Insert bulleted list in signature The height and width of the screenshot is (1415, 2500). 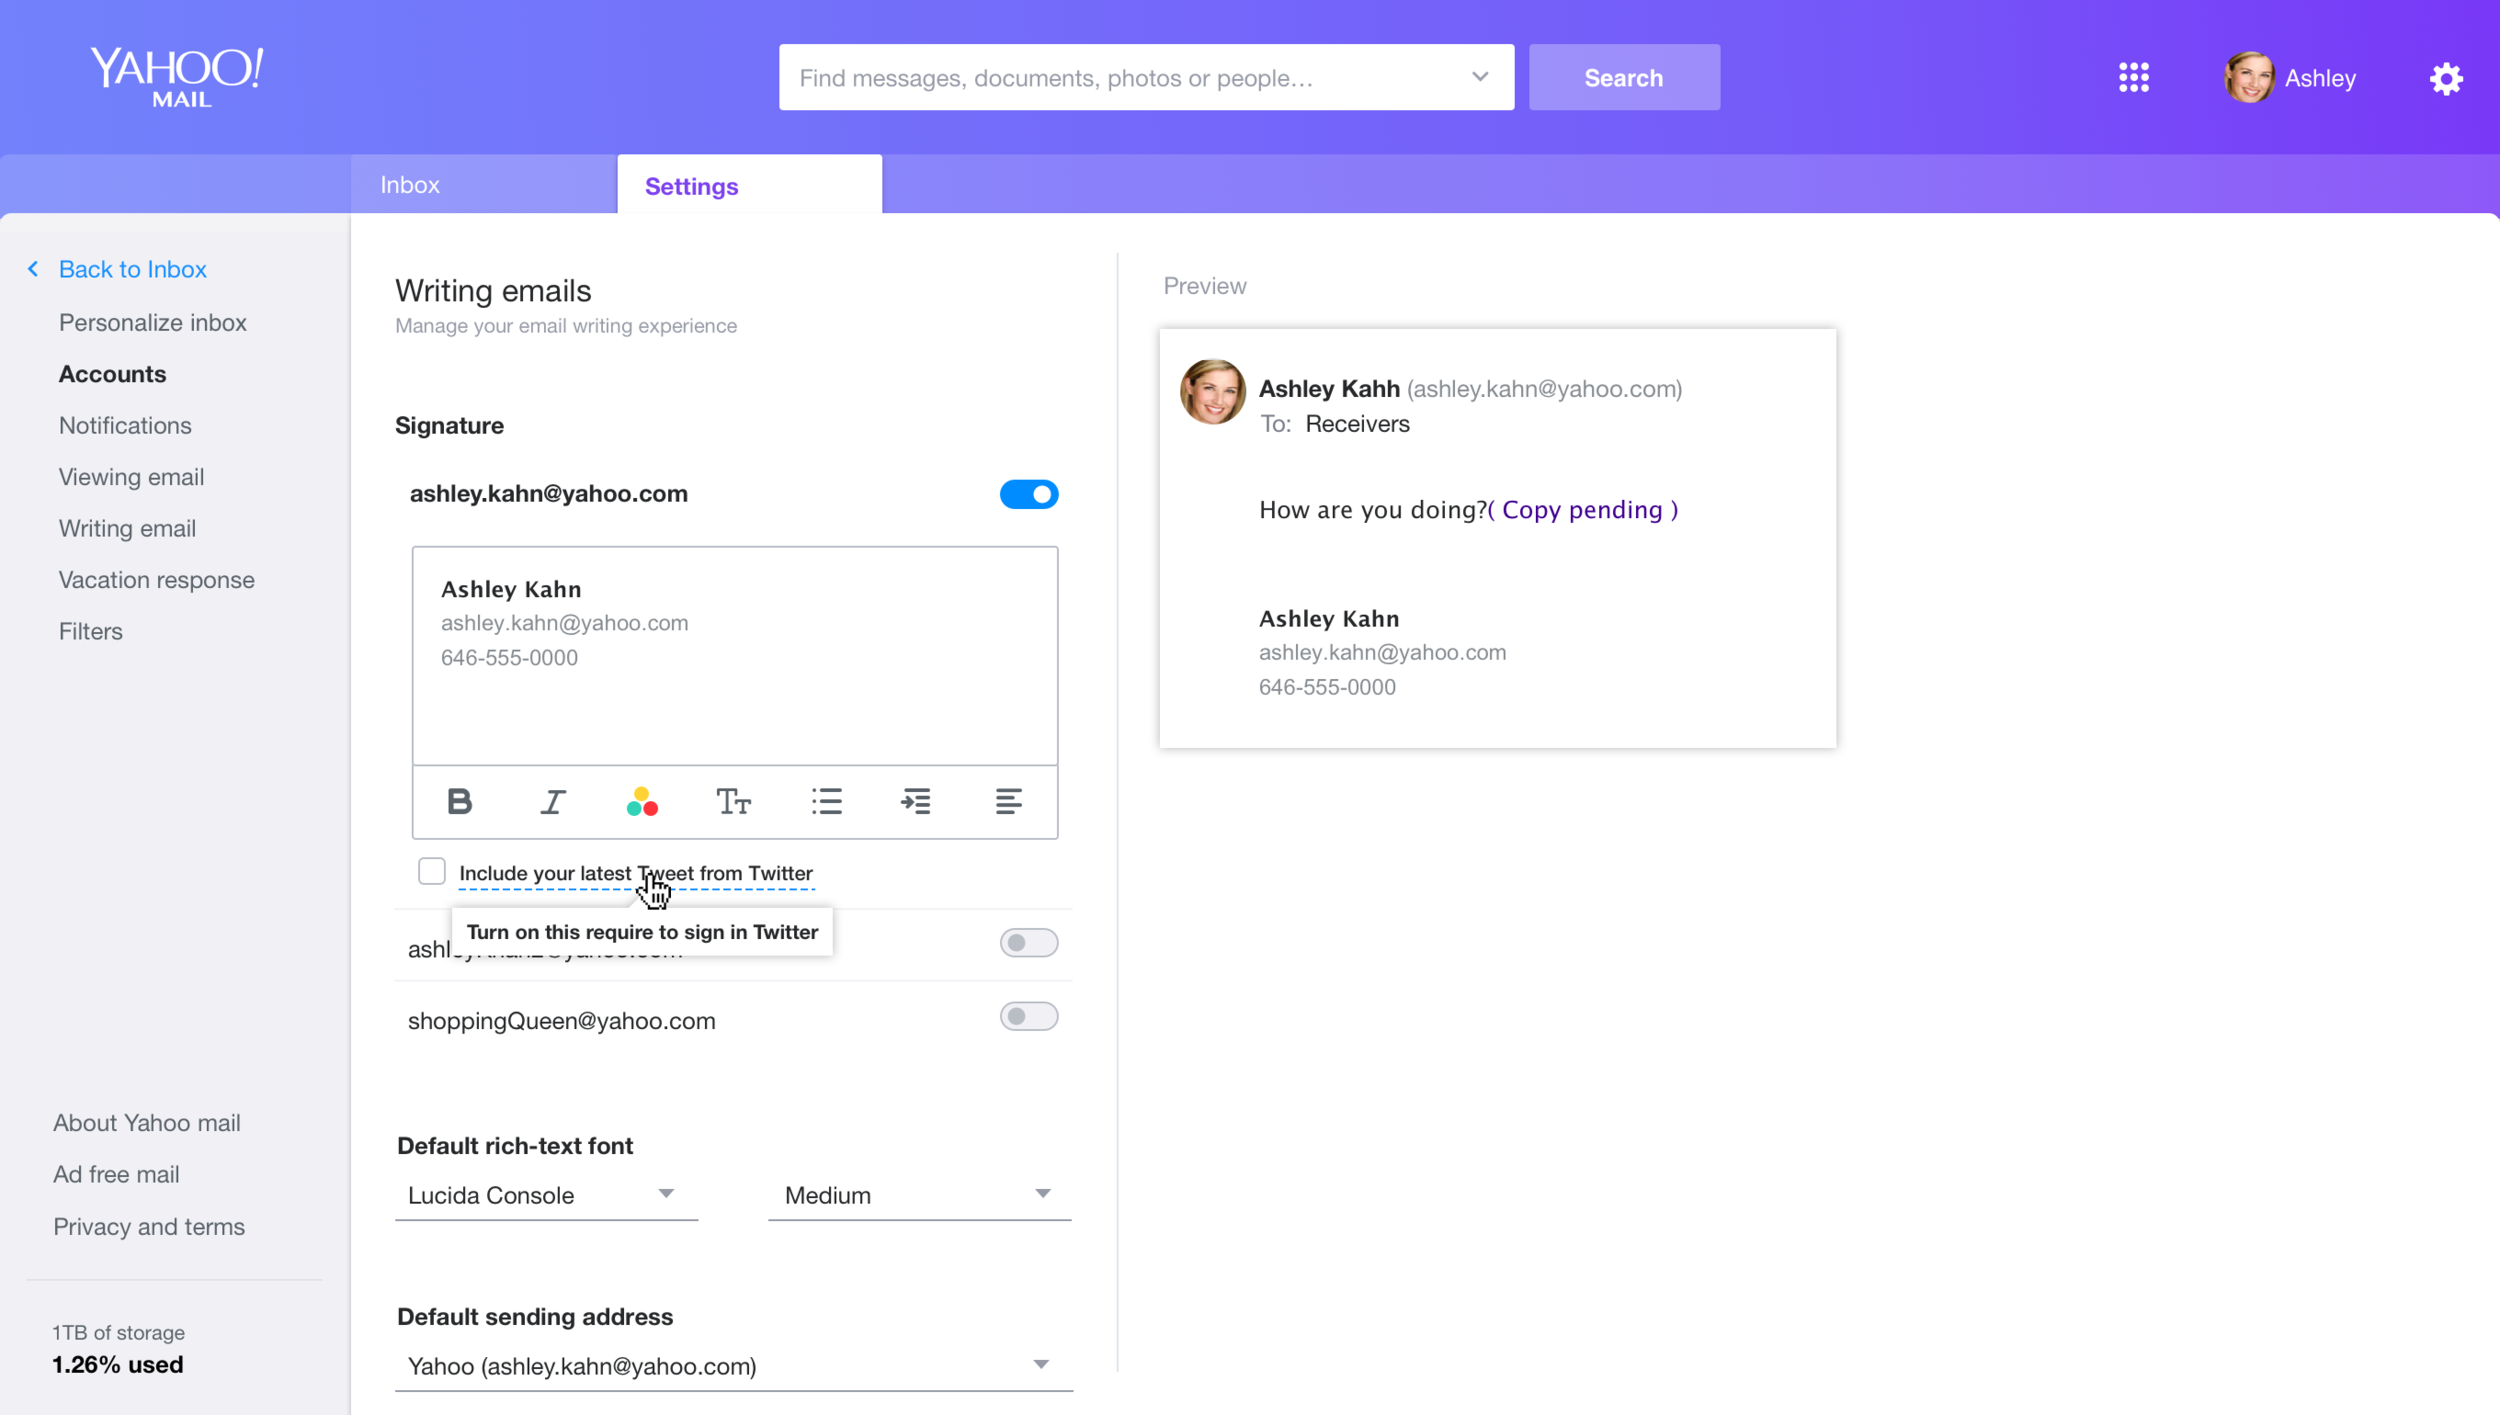point(826,801)
